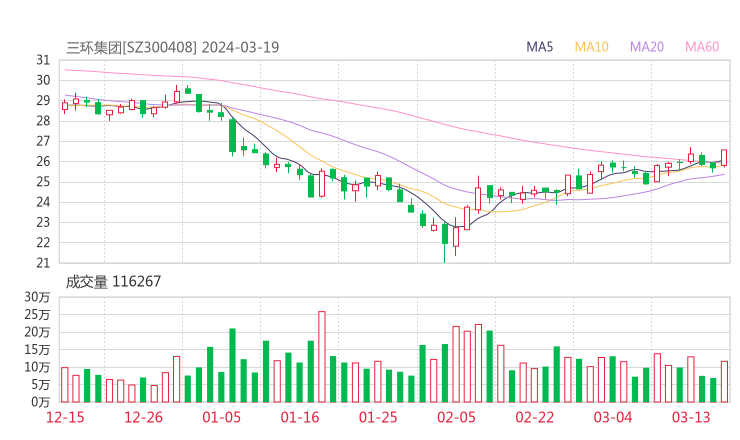The width and height of the screenshot is (740, 440).
Task: Click the price axis value 24
Action: pos(43,202)
